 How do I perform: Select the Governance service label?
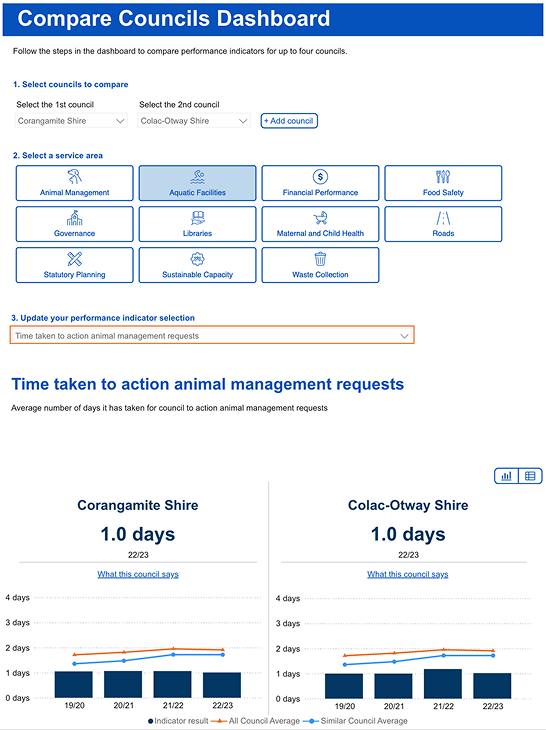(74, 233)
